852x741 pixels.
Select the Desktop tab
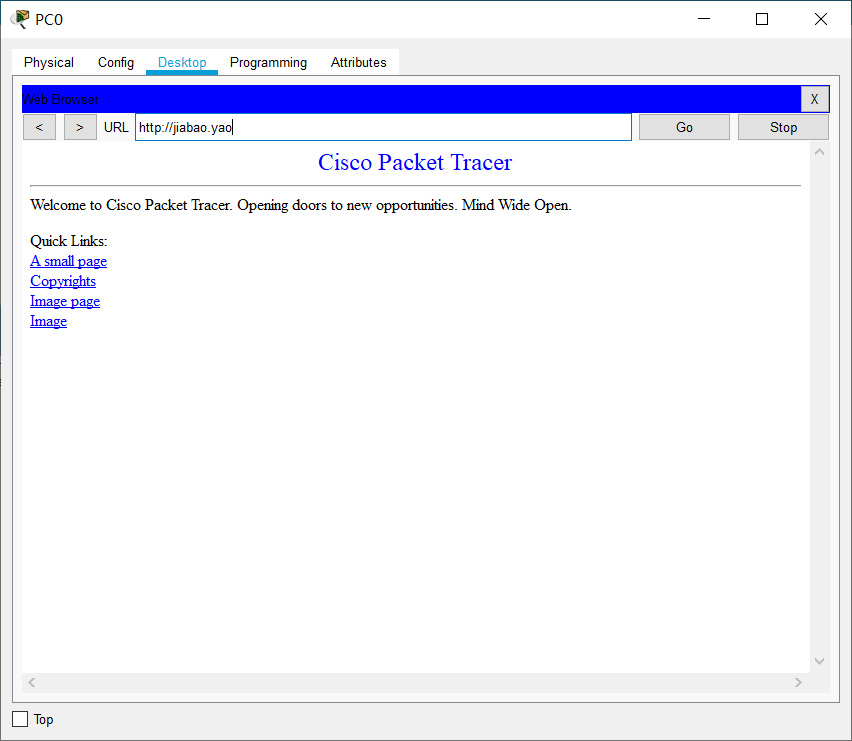click(x=182, y=62)
